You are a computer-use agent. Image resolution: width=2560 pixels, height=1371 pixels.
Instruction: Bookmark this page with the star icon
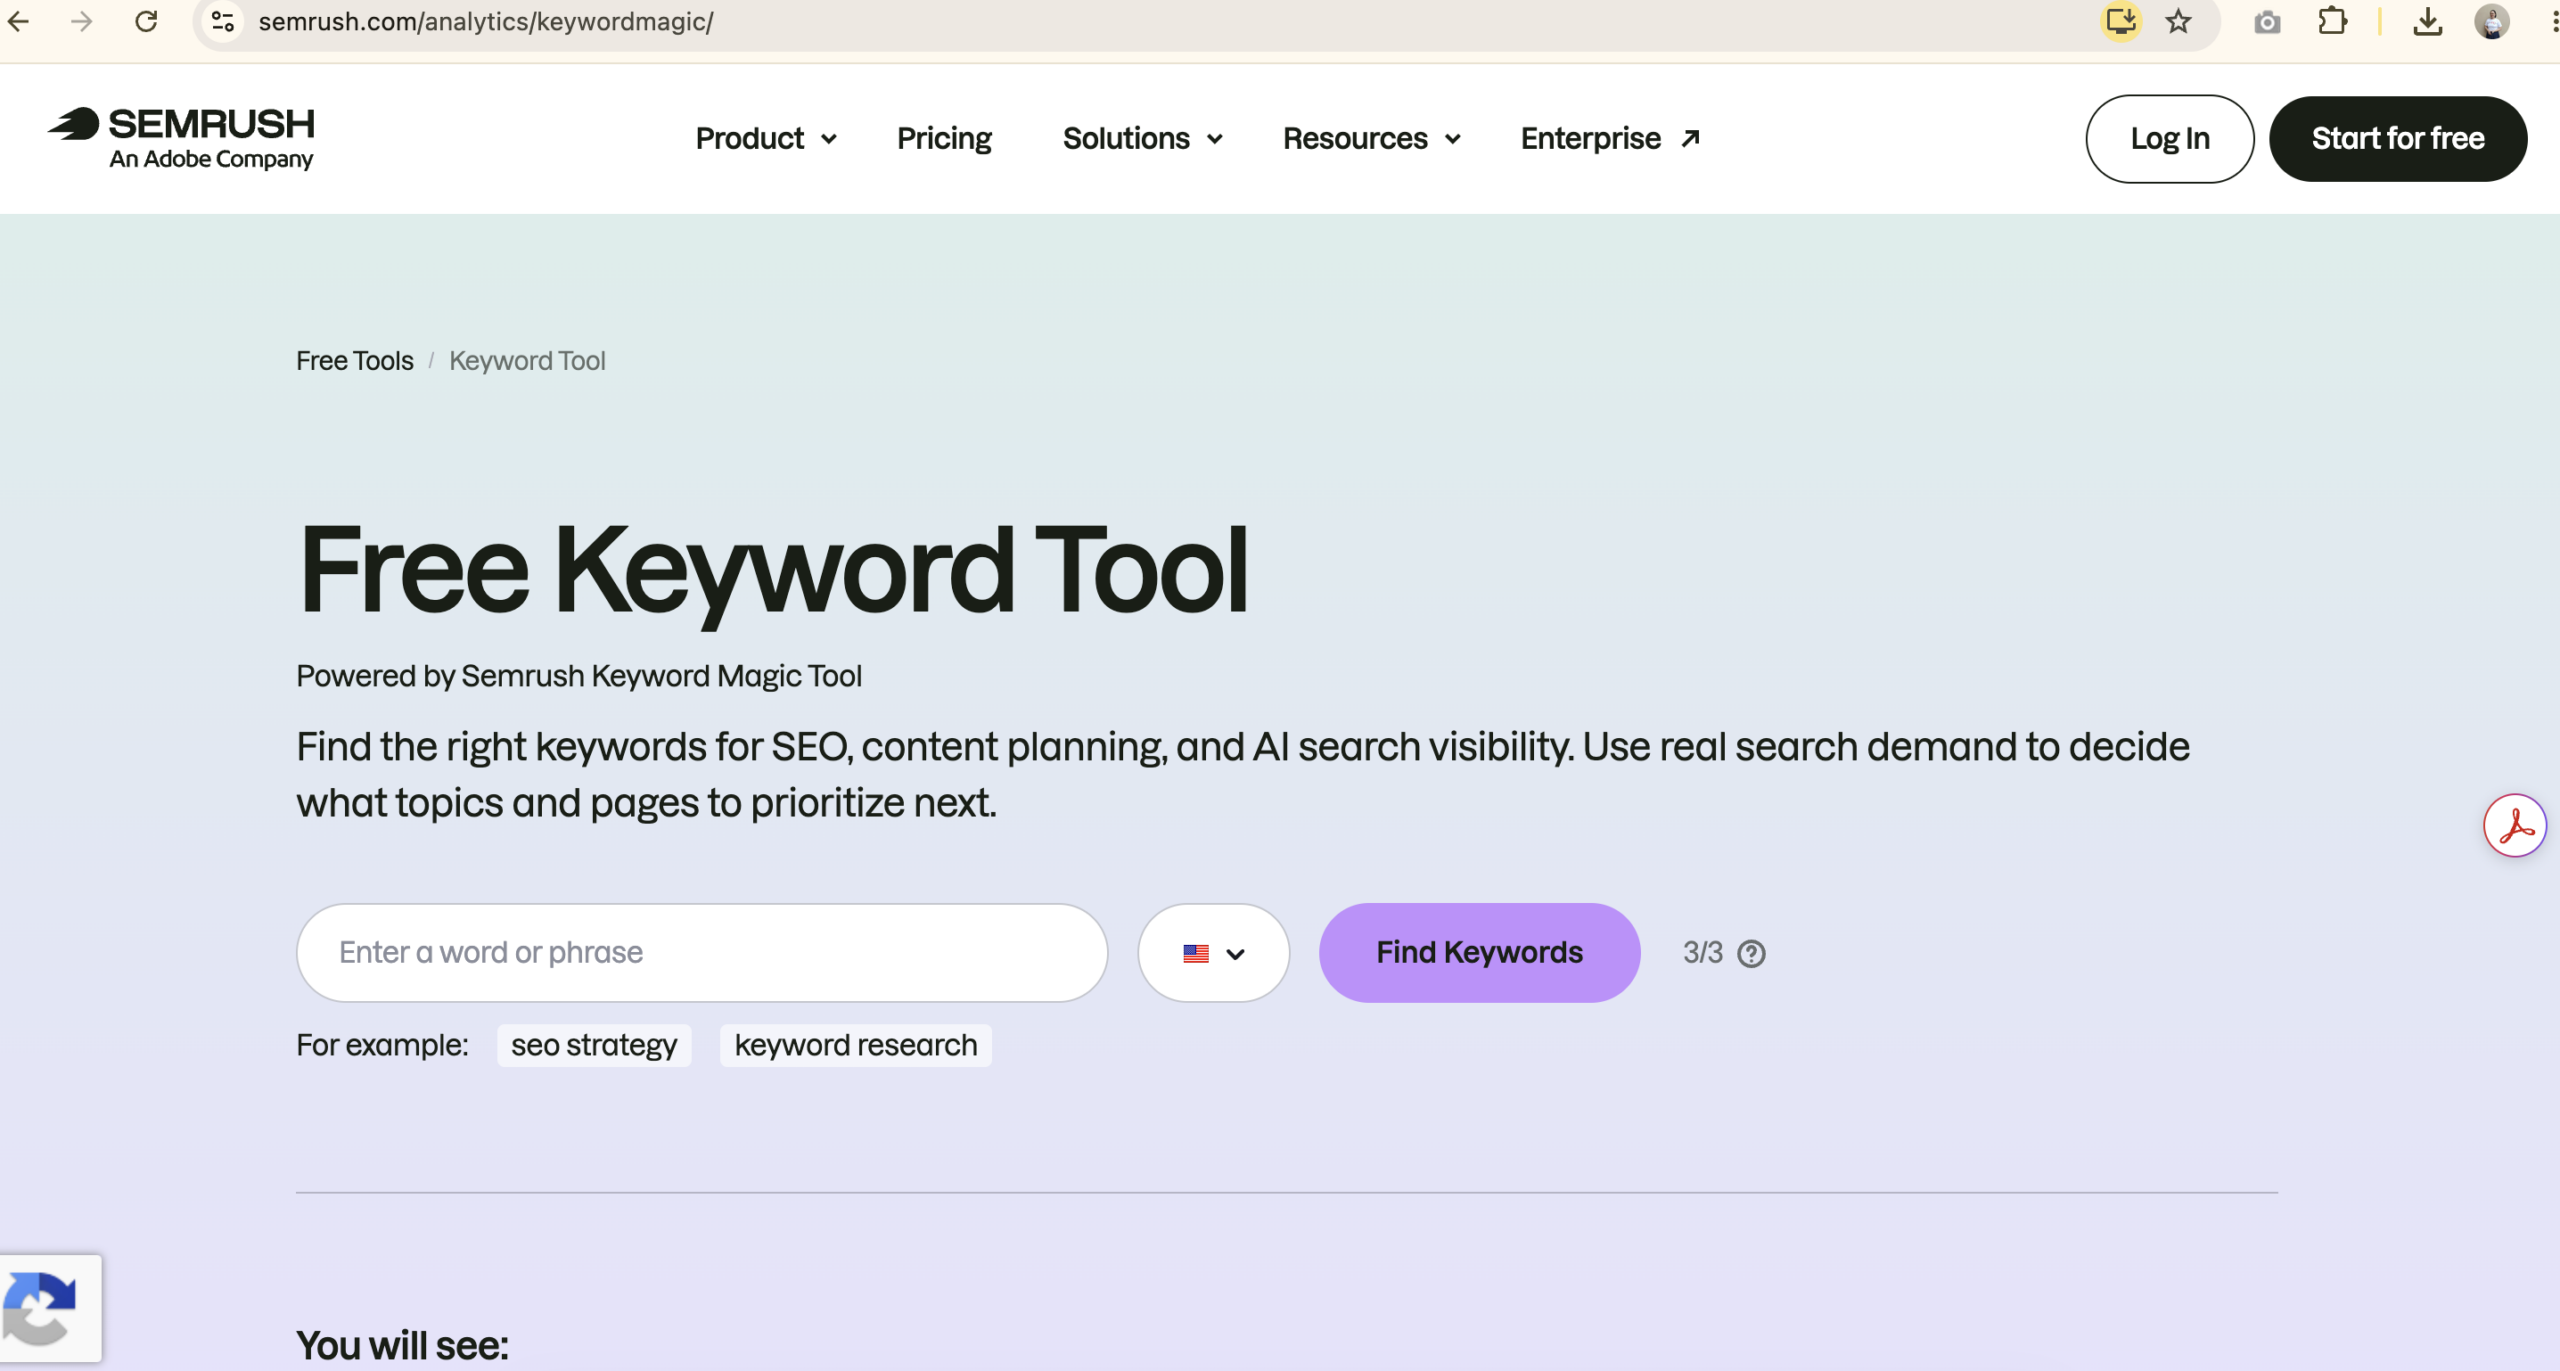click(x=2178, y=21)
